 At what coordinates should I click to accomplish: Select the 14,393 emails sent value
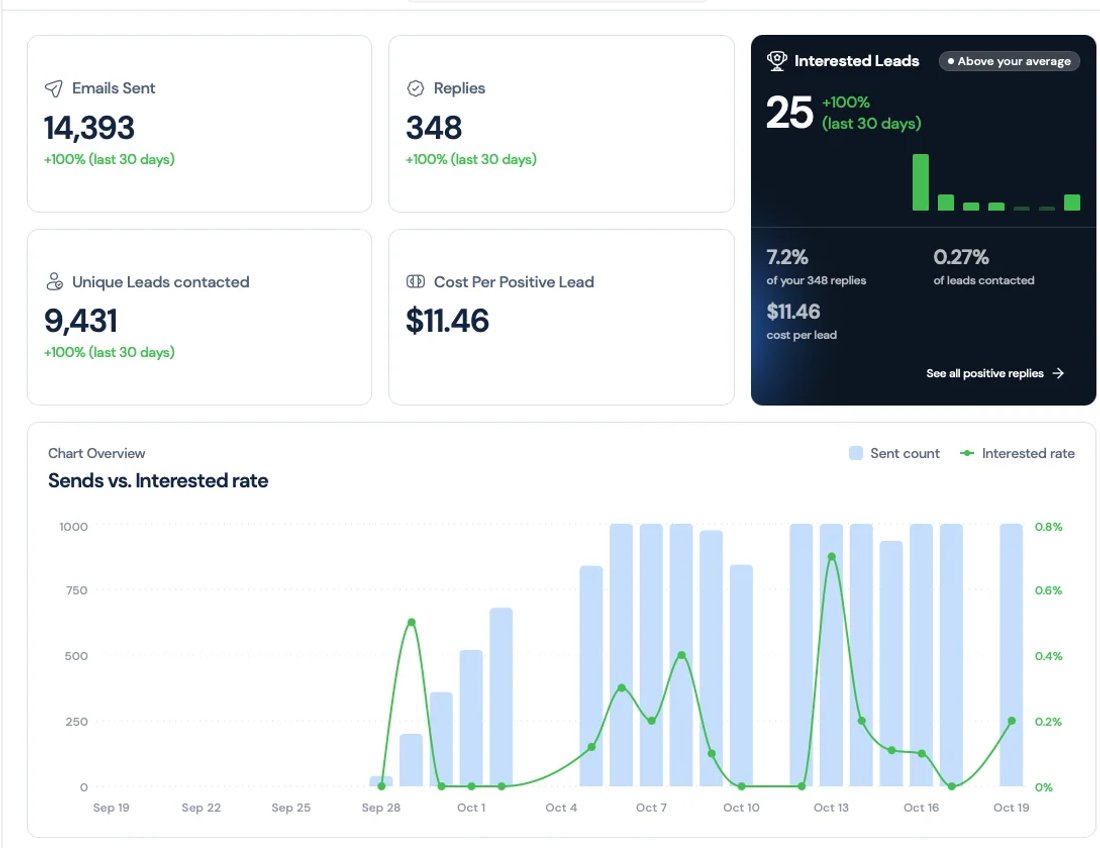[89, 128]
